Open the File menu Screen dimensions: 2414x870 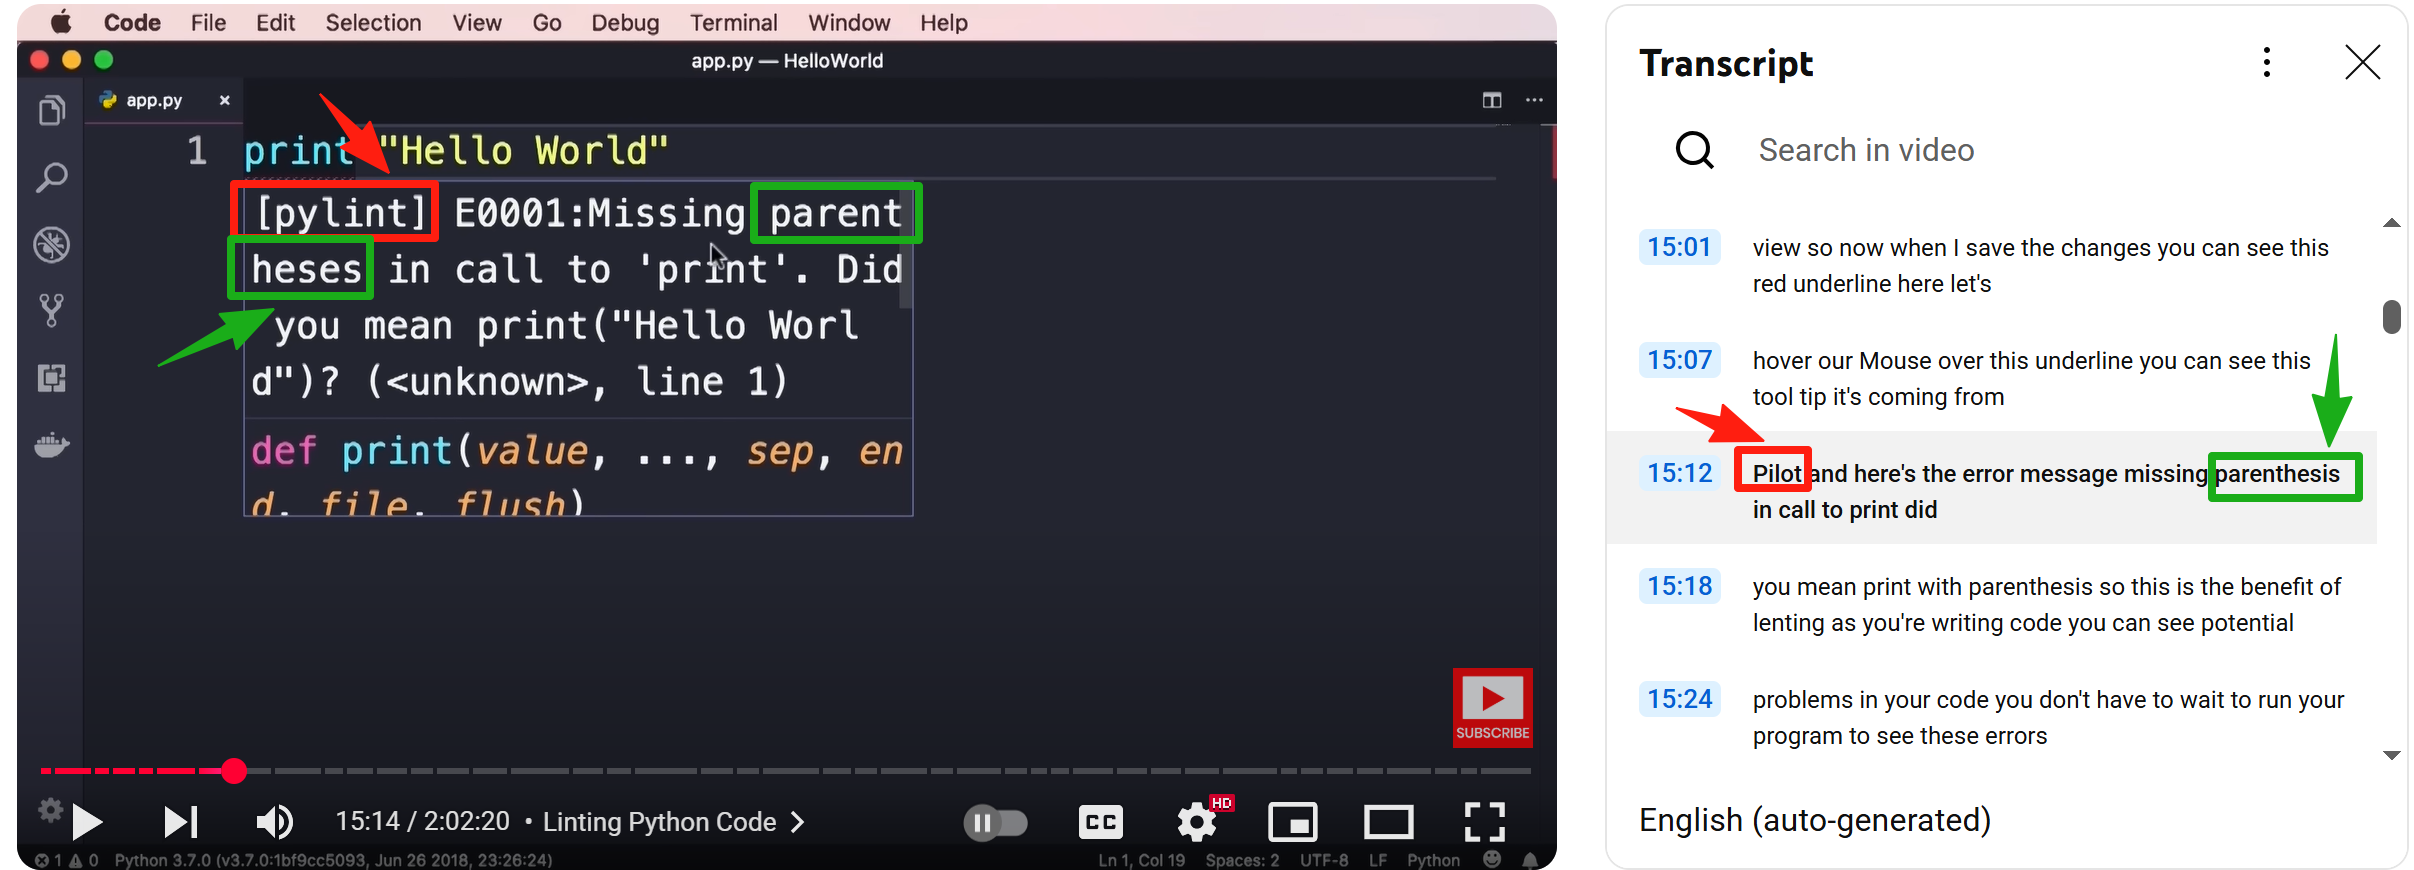pyautogui.click(x=208, y=22)
